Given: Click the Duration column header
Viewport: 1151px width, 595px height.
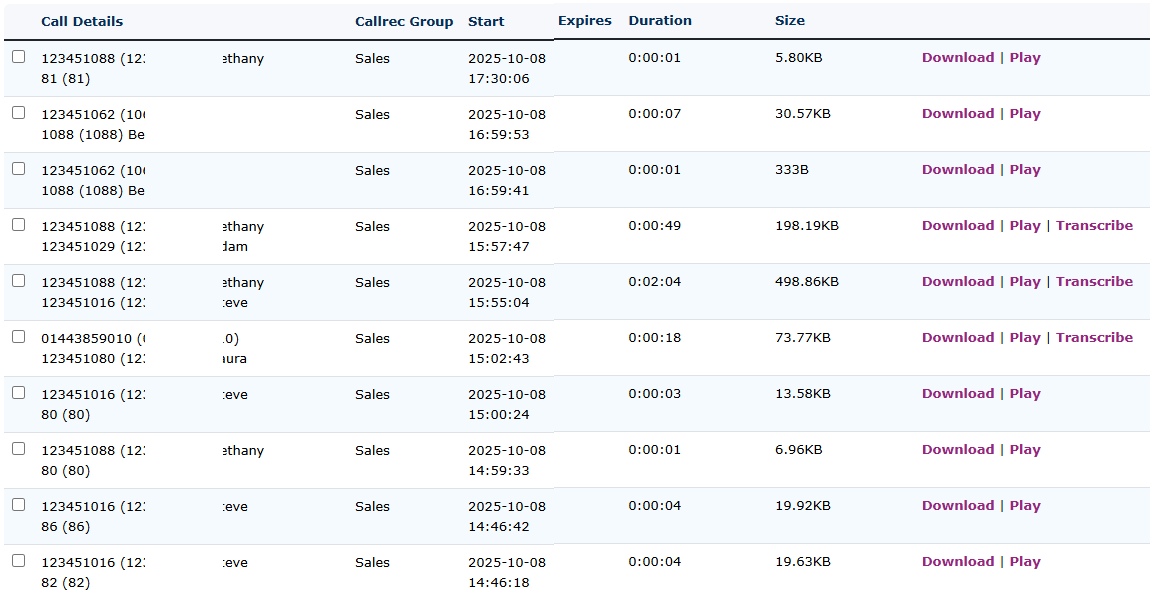Looking at the screenshot, I should (659, 21).
